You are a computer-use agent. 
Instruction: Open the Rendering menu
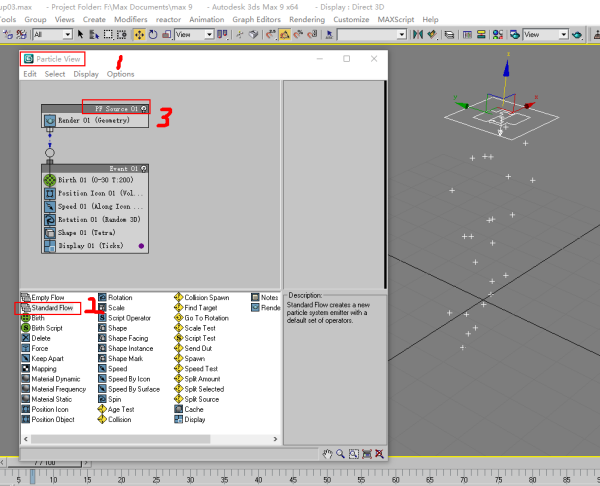[x=307, y=19]
